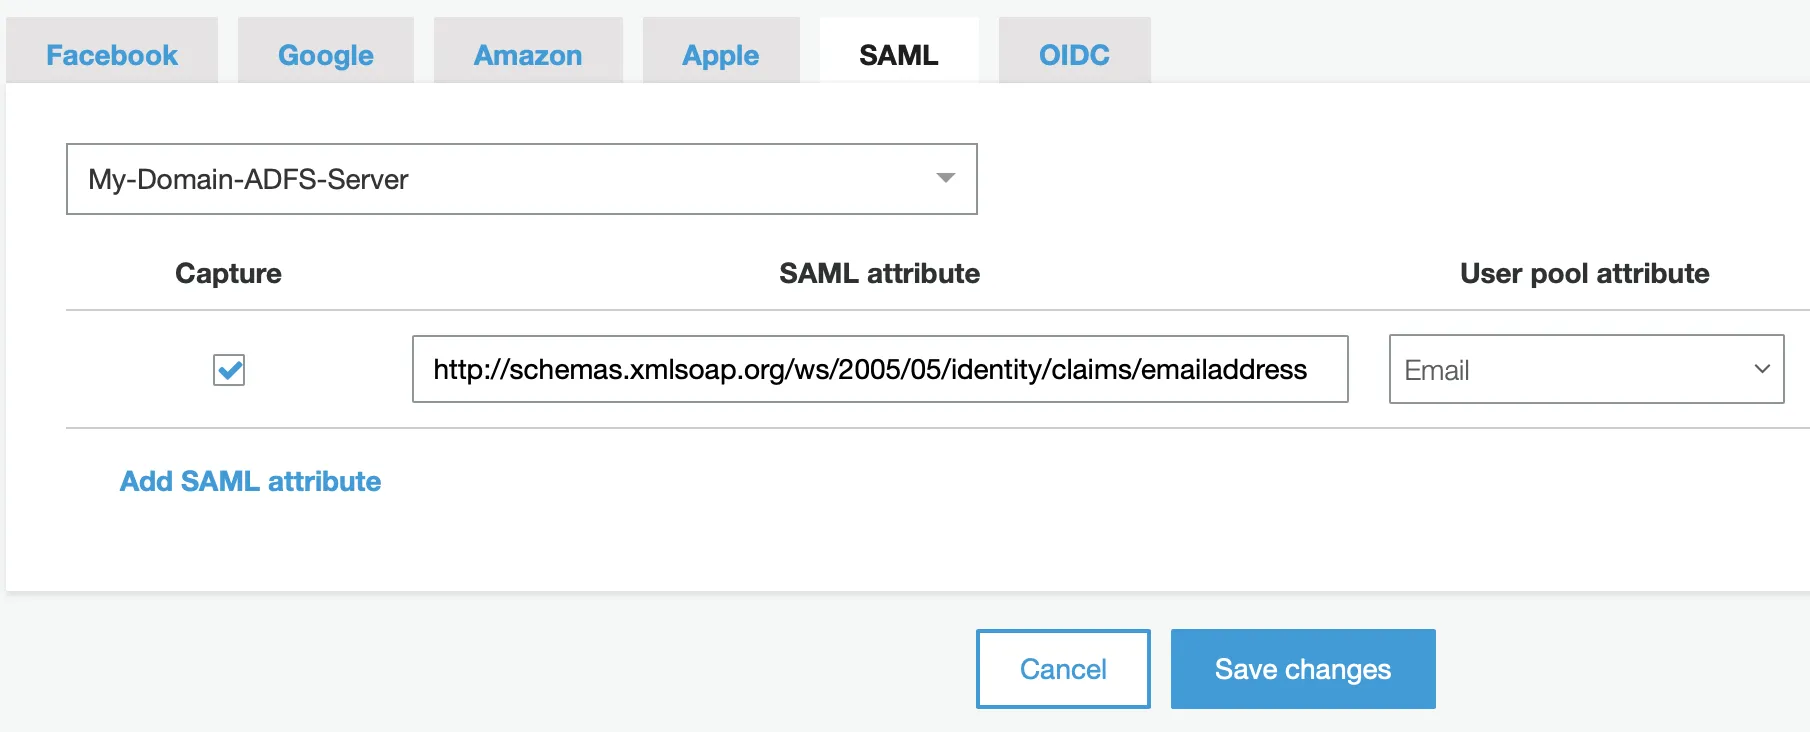Select the SAML tab
Viewport: 1810px width, 732px height.
(x=897, y=54)
